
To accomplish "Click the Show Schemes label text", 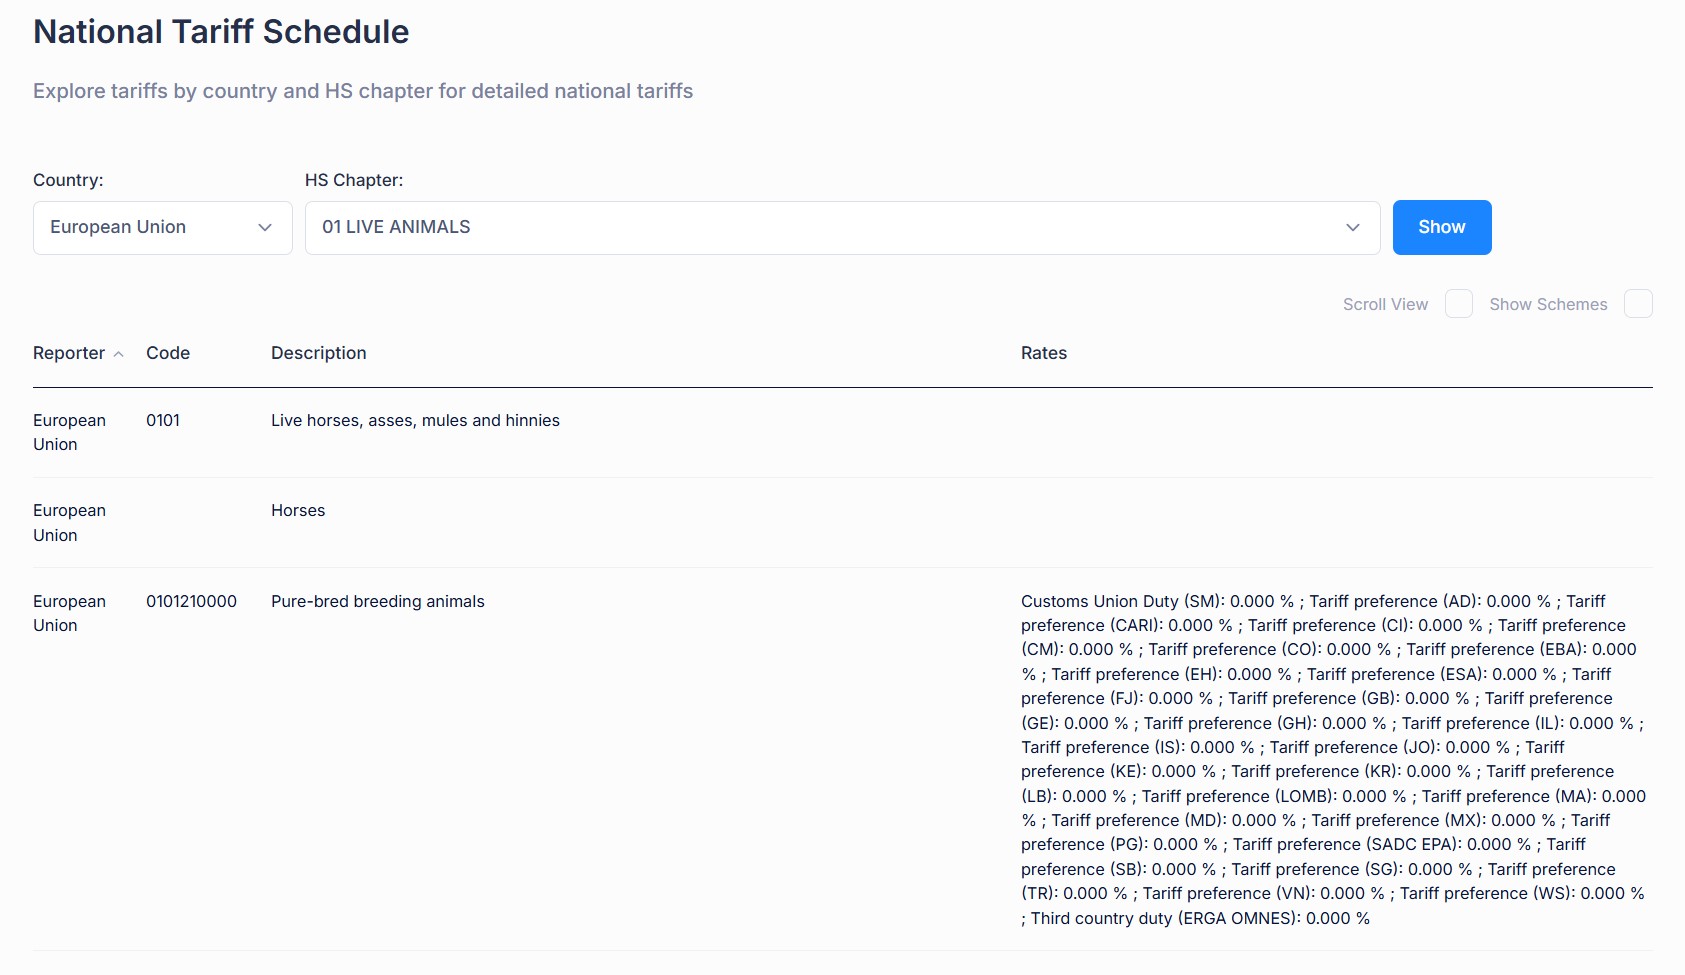I will [x=1548, y=304].
